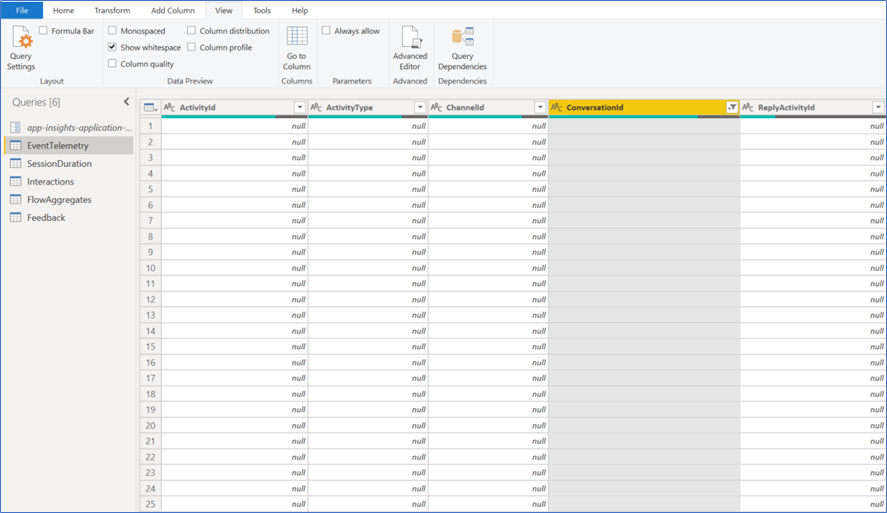Viewport: 887px width, 513px height.
Task: Click the EventTelemetry table icon
Action: pos(15,145)
